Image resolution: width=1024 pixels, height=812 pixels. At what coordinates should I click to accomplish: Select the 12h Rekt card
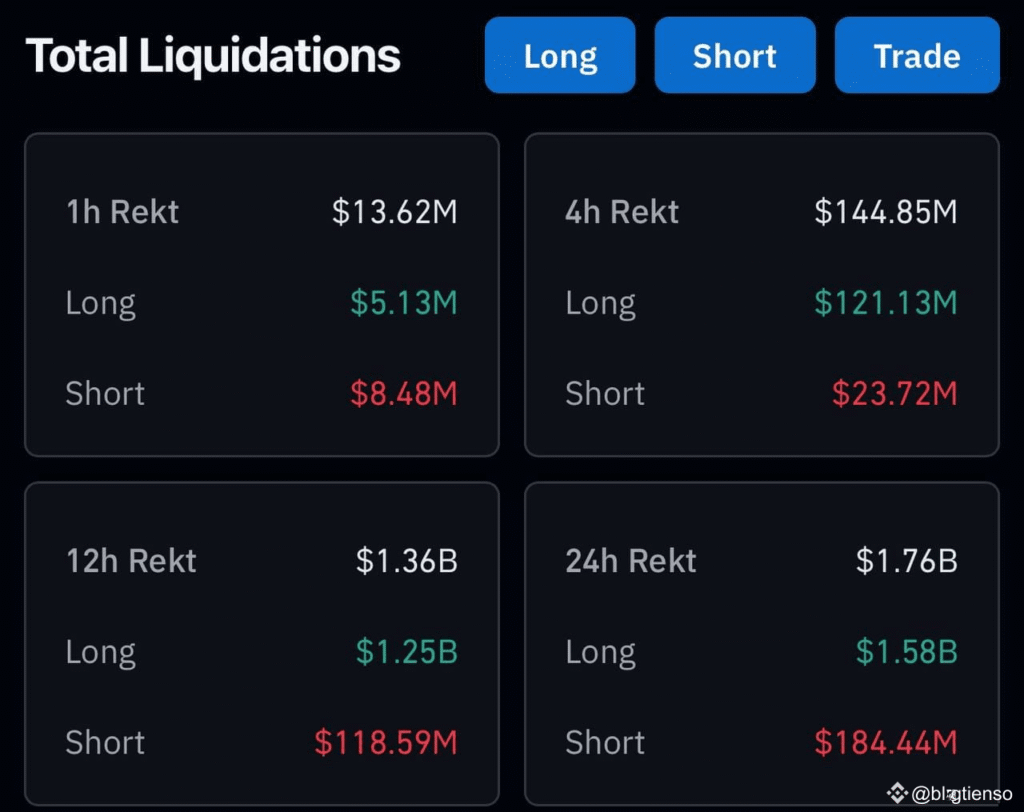pos(262,642)
